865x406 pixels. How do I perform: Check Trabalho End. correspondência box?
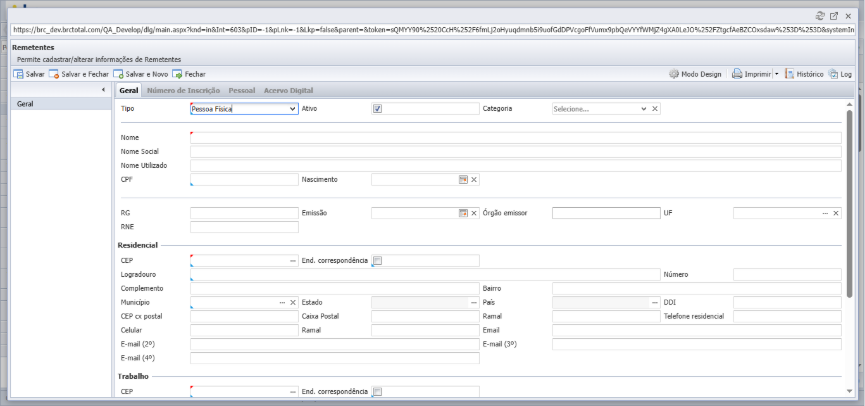[377, 392]
